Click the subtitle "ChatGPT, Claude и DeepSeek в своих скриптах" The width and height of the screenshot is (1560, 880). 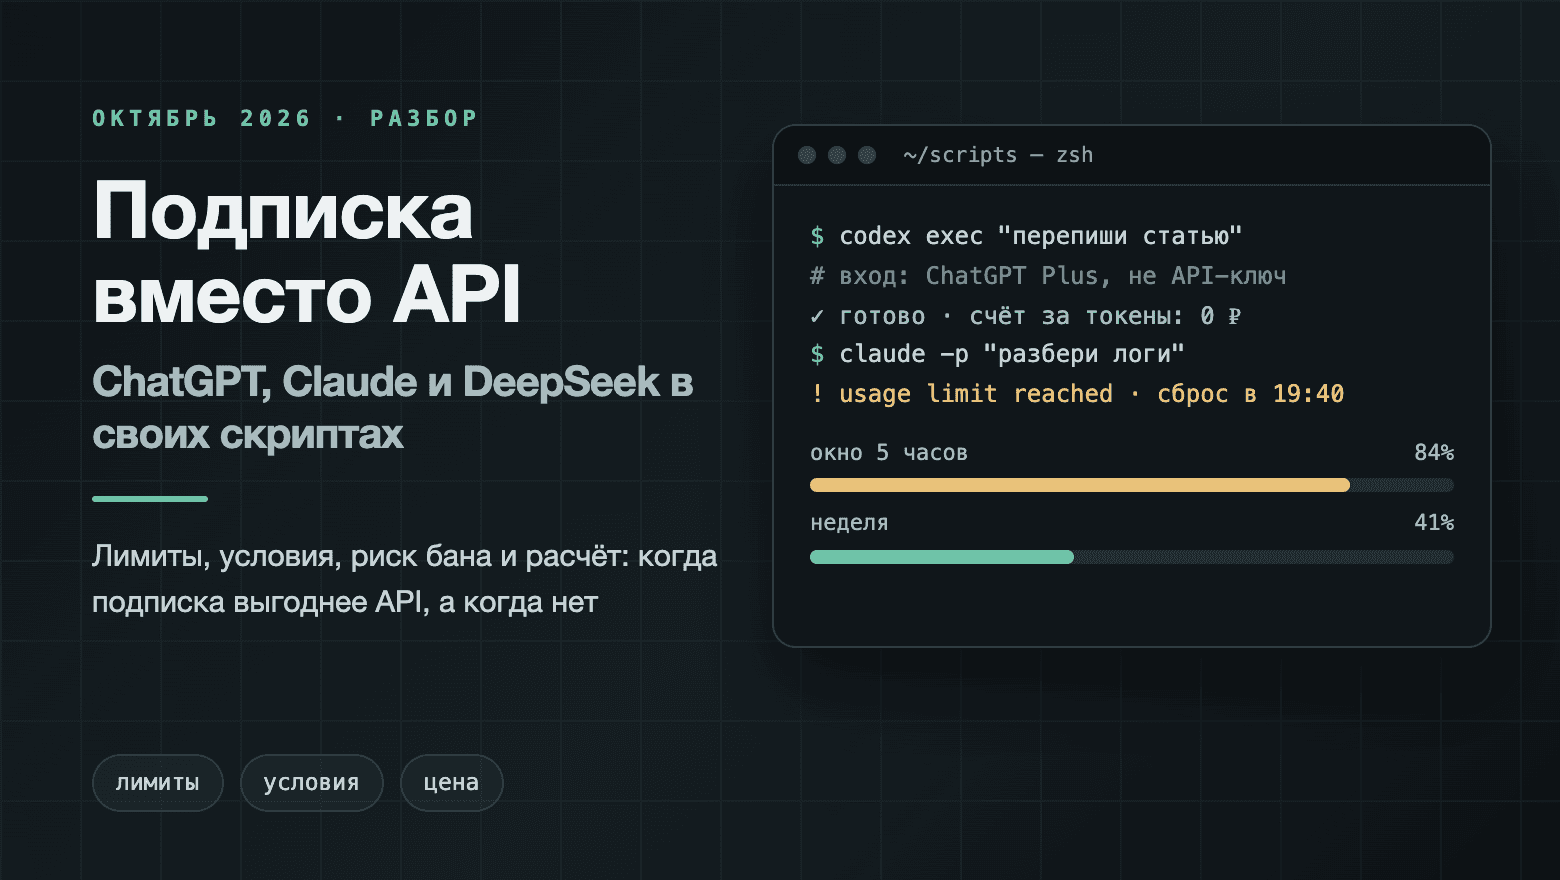pos(393,408)
